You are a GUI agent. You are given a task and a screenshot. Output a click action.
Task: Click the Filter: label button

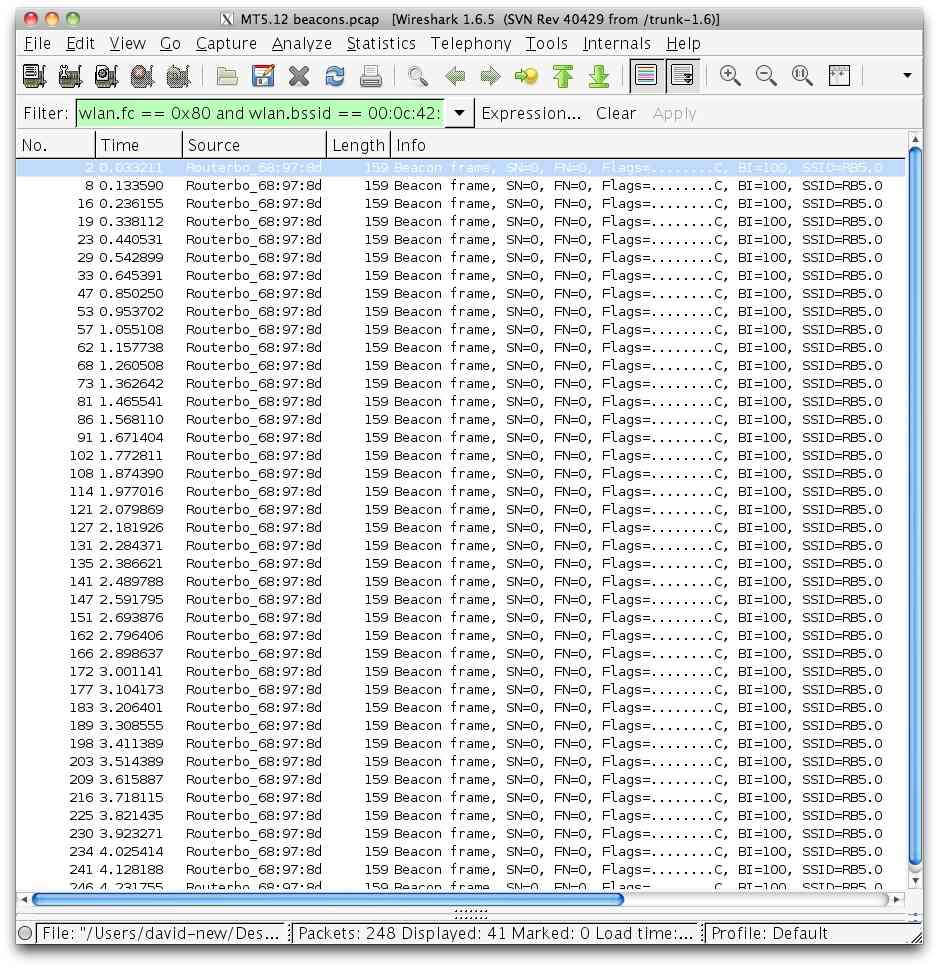coord(46,114)
